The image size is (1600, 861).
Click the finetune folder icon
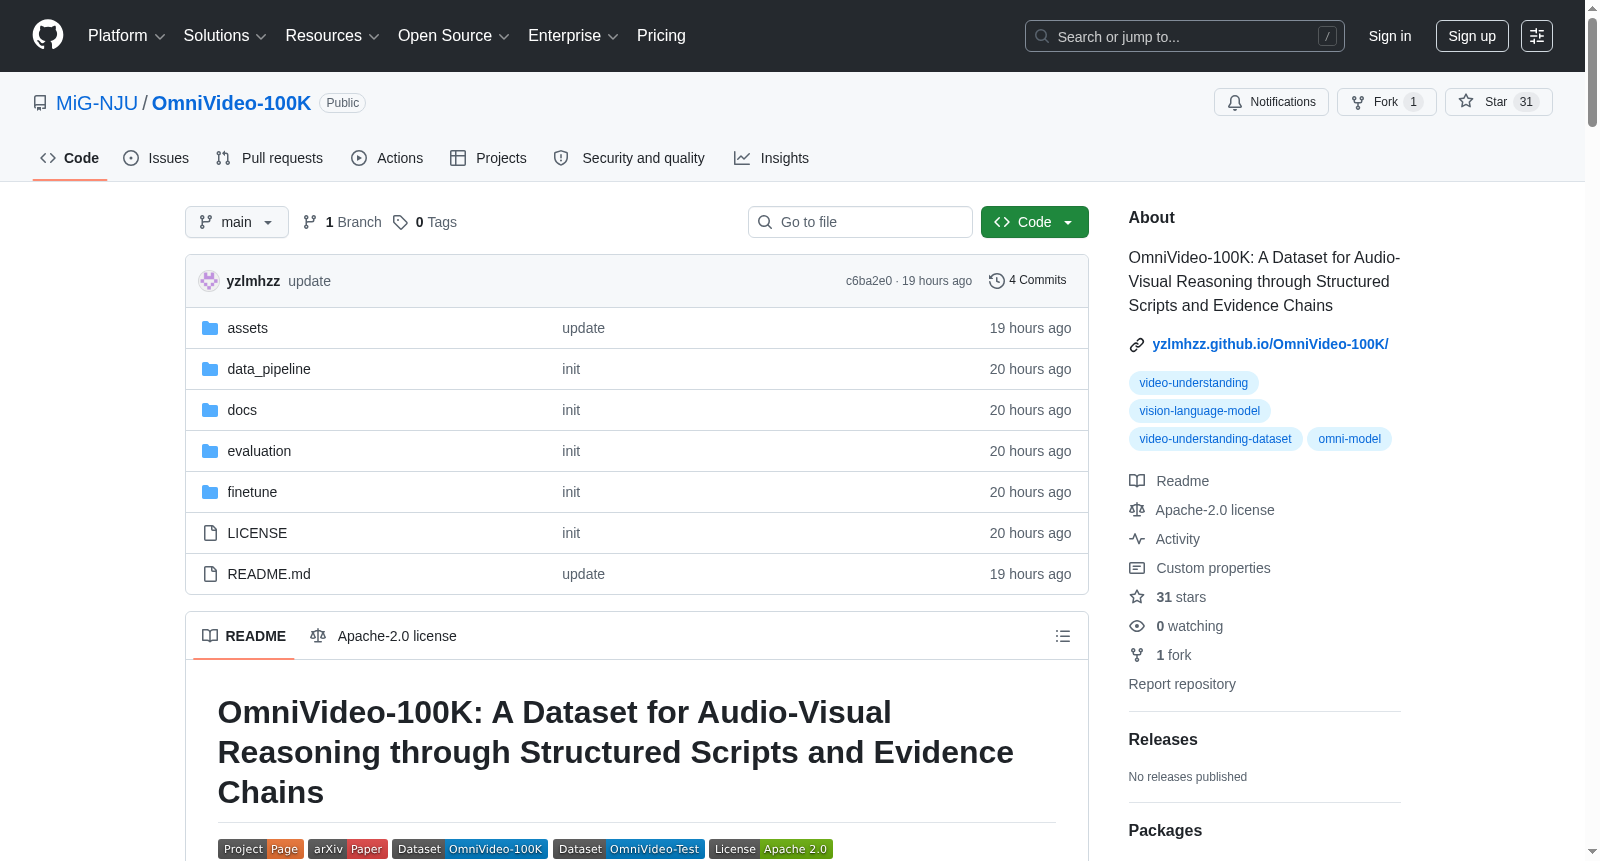(x=210, y=492)
